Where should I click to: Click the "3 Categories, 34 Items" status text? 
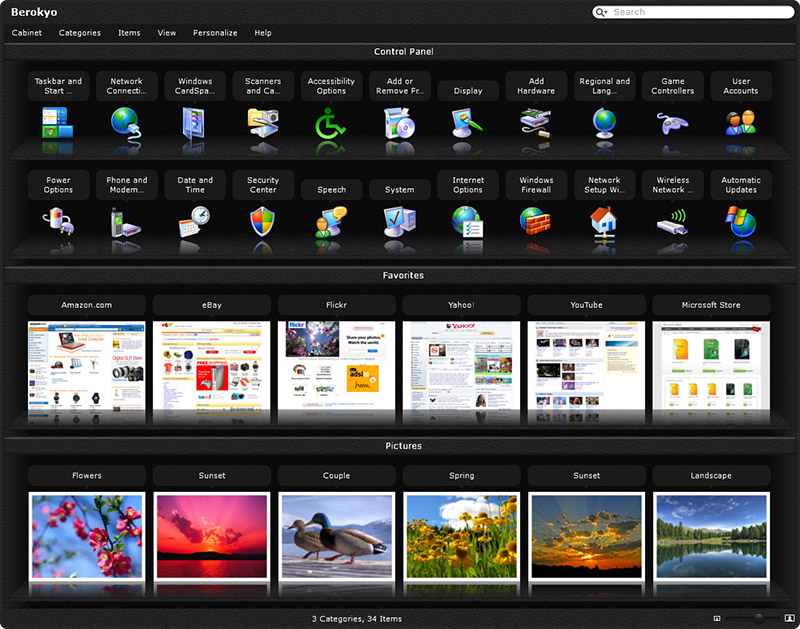click(x=357, y=619)
